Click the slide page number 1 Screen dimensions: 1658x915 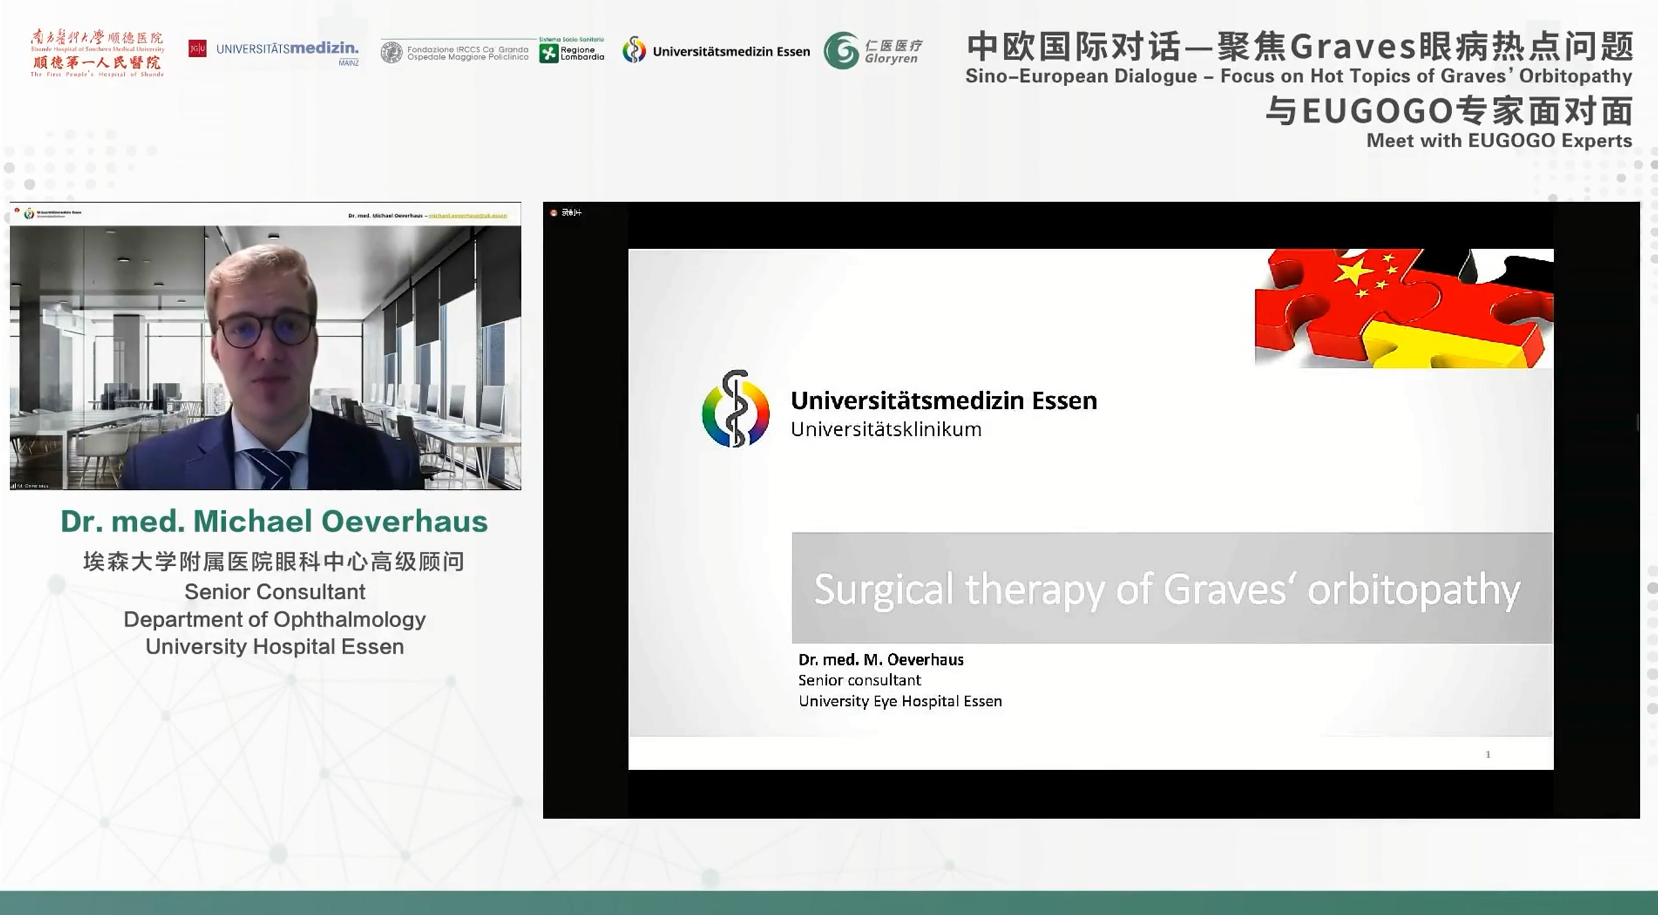point(1487,754)
